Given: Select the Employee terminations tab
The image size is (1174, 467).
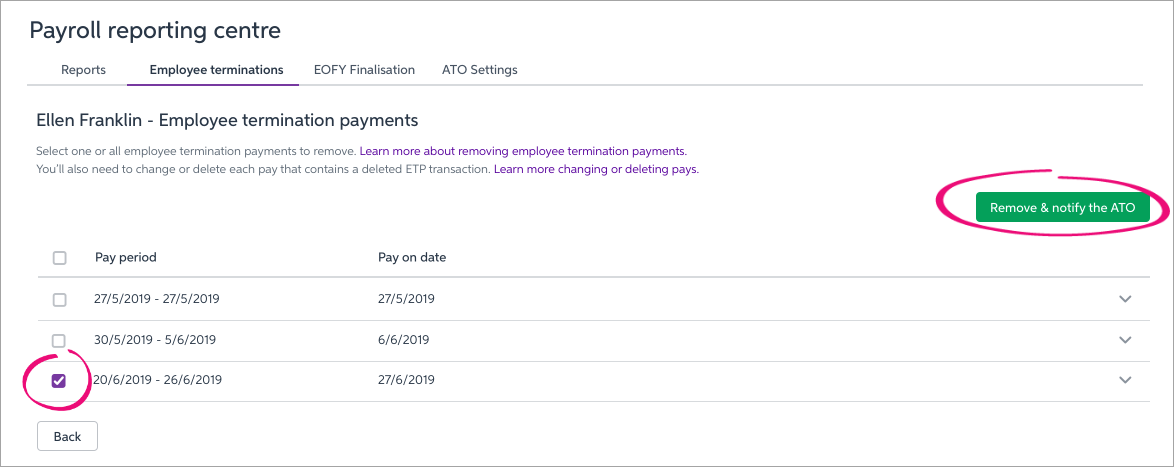Looking at the screenshot, I should point(216,70).
